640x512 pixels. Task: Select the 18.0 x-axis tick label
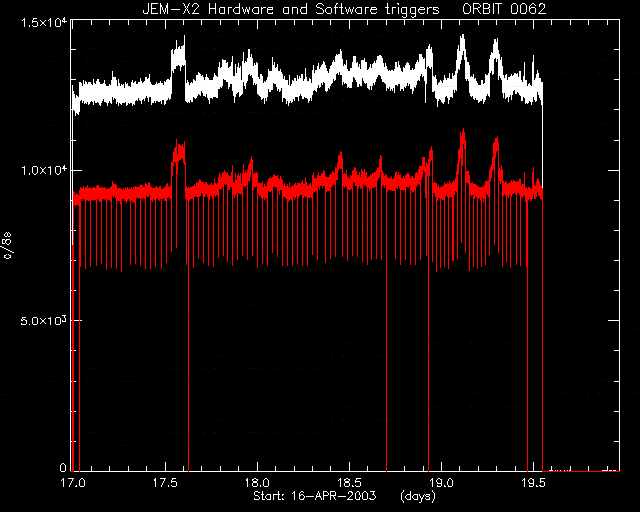pyautogui.click(x=258, y=483)
